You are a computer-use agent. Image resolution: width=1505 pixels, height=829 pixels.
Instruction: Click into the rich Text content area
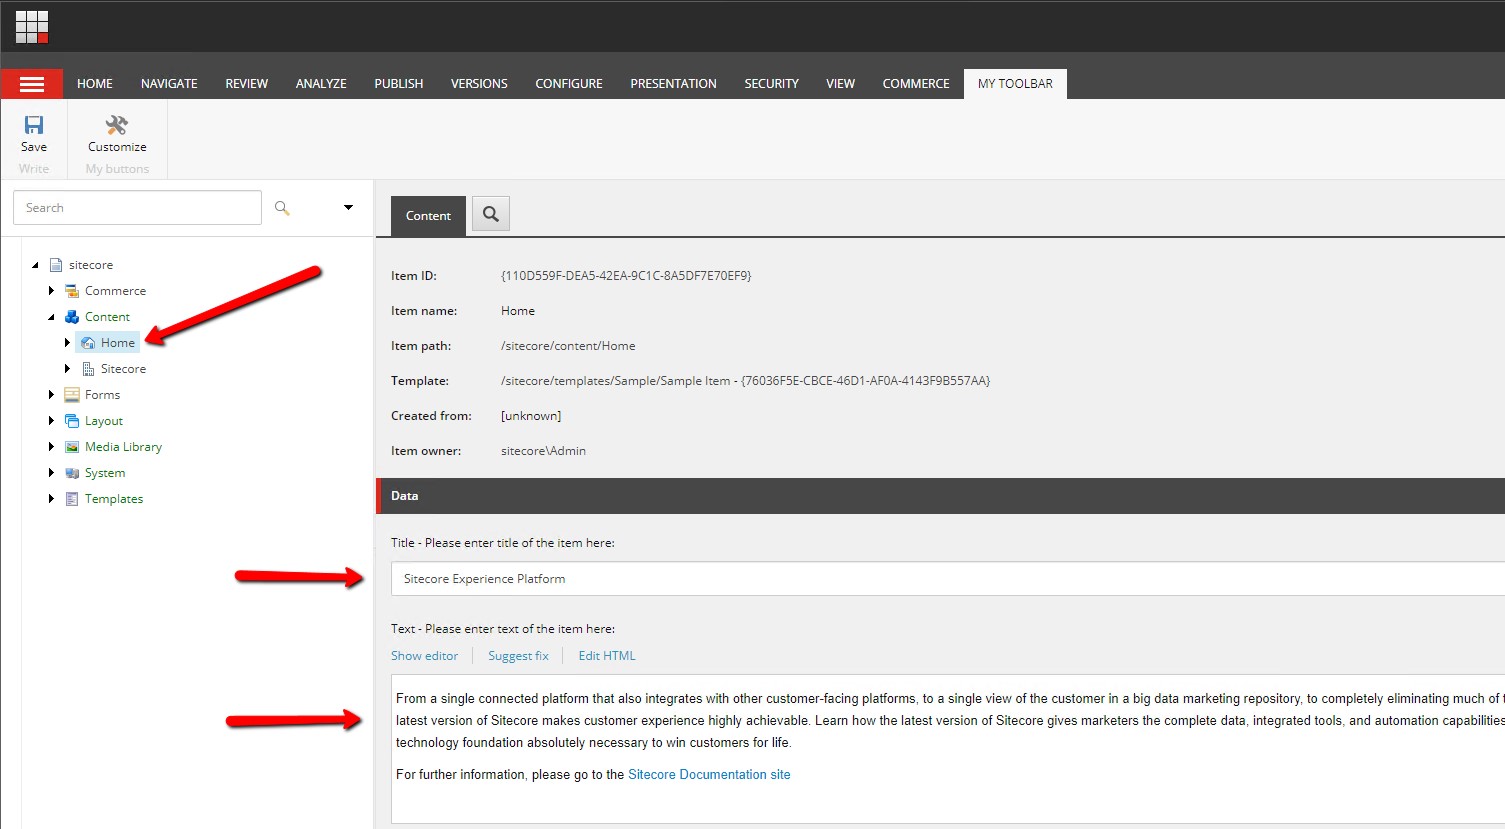[947, 749]
